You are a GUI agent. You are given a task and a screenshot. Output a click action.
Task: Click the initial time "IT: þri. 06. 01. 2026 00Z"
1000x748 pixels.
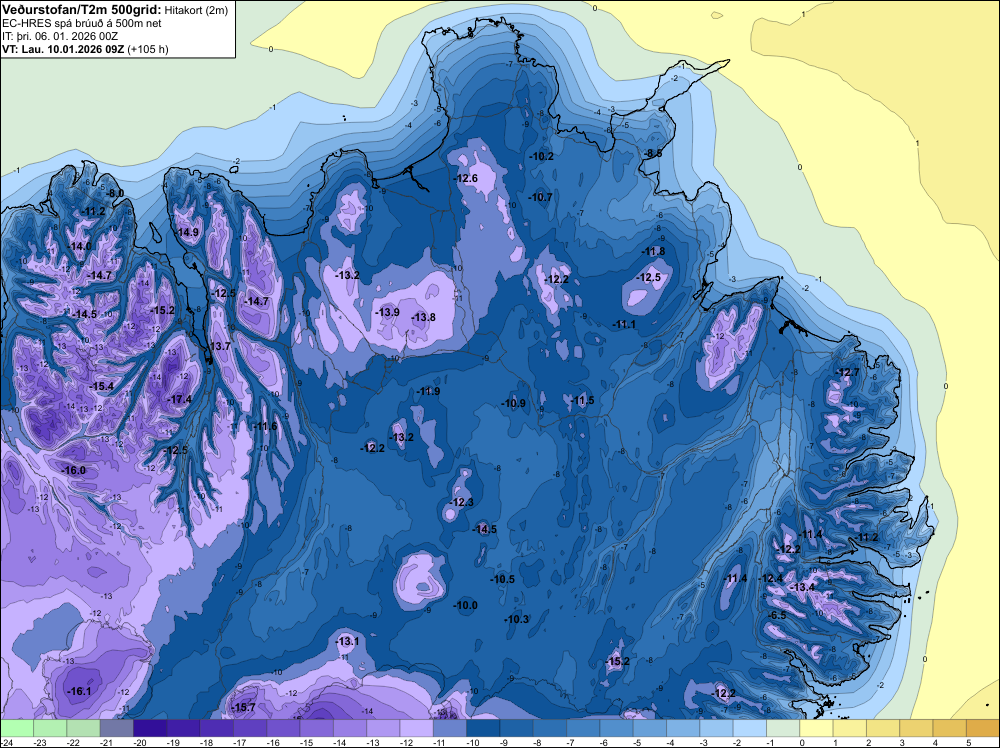(61, 36)
